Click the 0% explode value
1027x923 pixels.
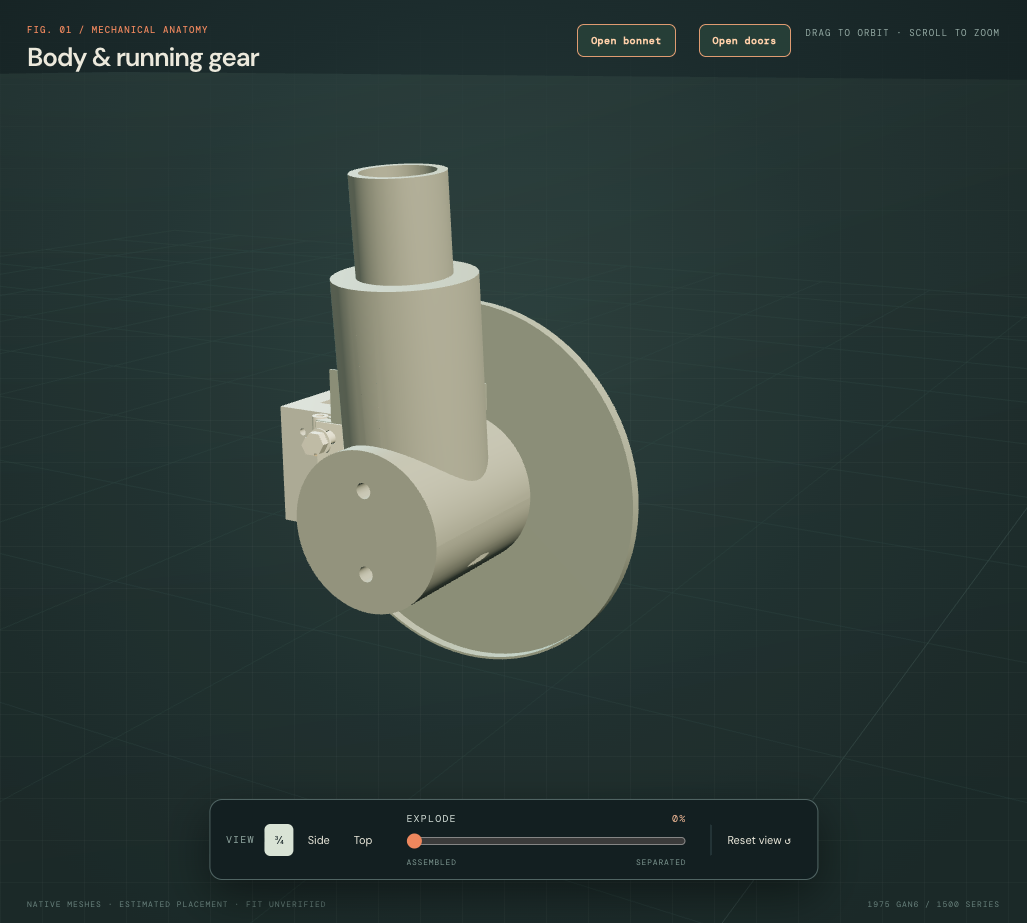(679, 818)
